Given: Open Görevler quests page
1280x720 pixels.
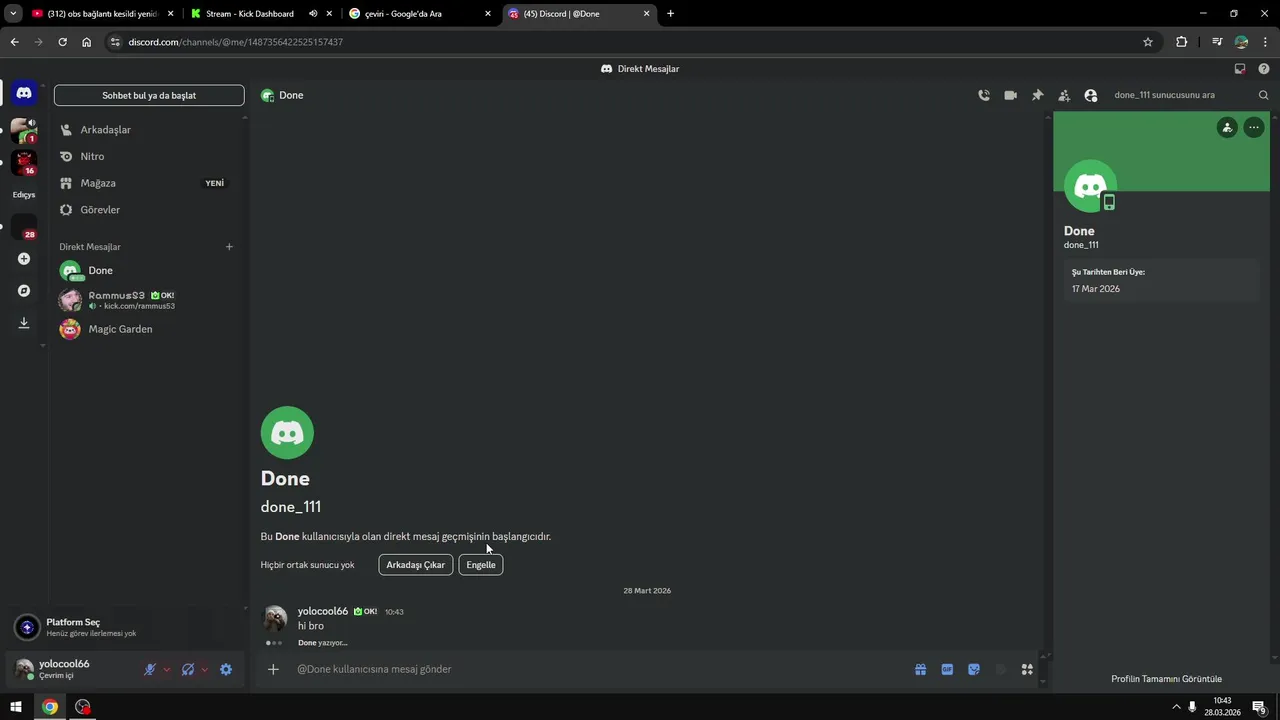Looking at the screenshot, I should [148, 210].
